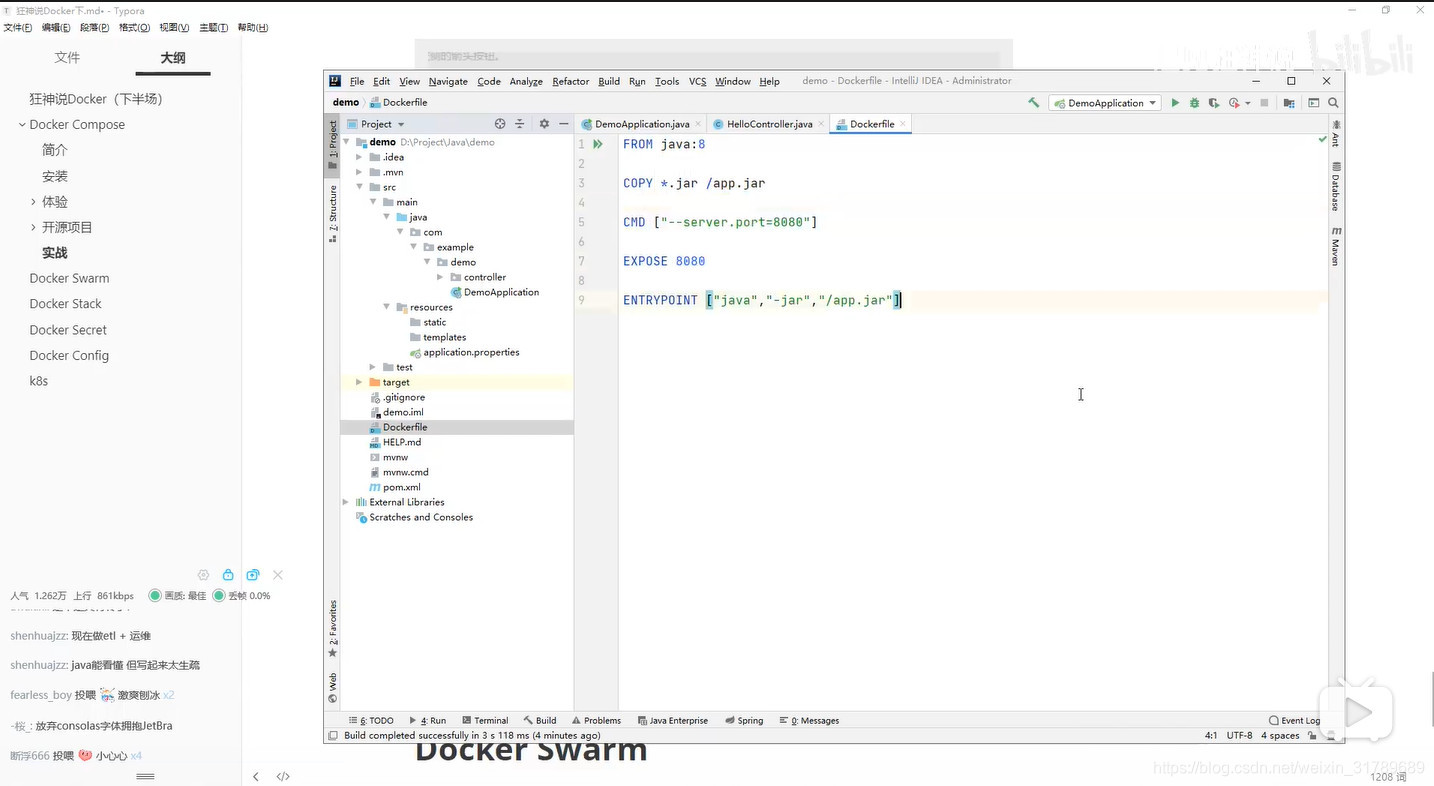
Task: Expand the controller package
Action: point(441,277)
